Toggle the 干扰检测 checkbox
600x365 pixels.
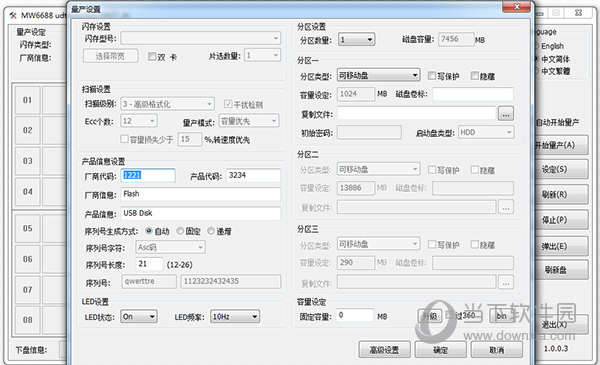[228, 104]
